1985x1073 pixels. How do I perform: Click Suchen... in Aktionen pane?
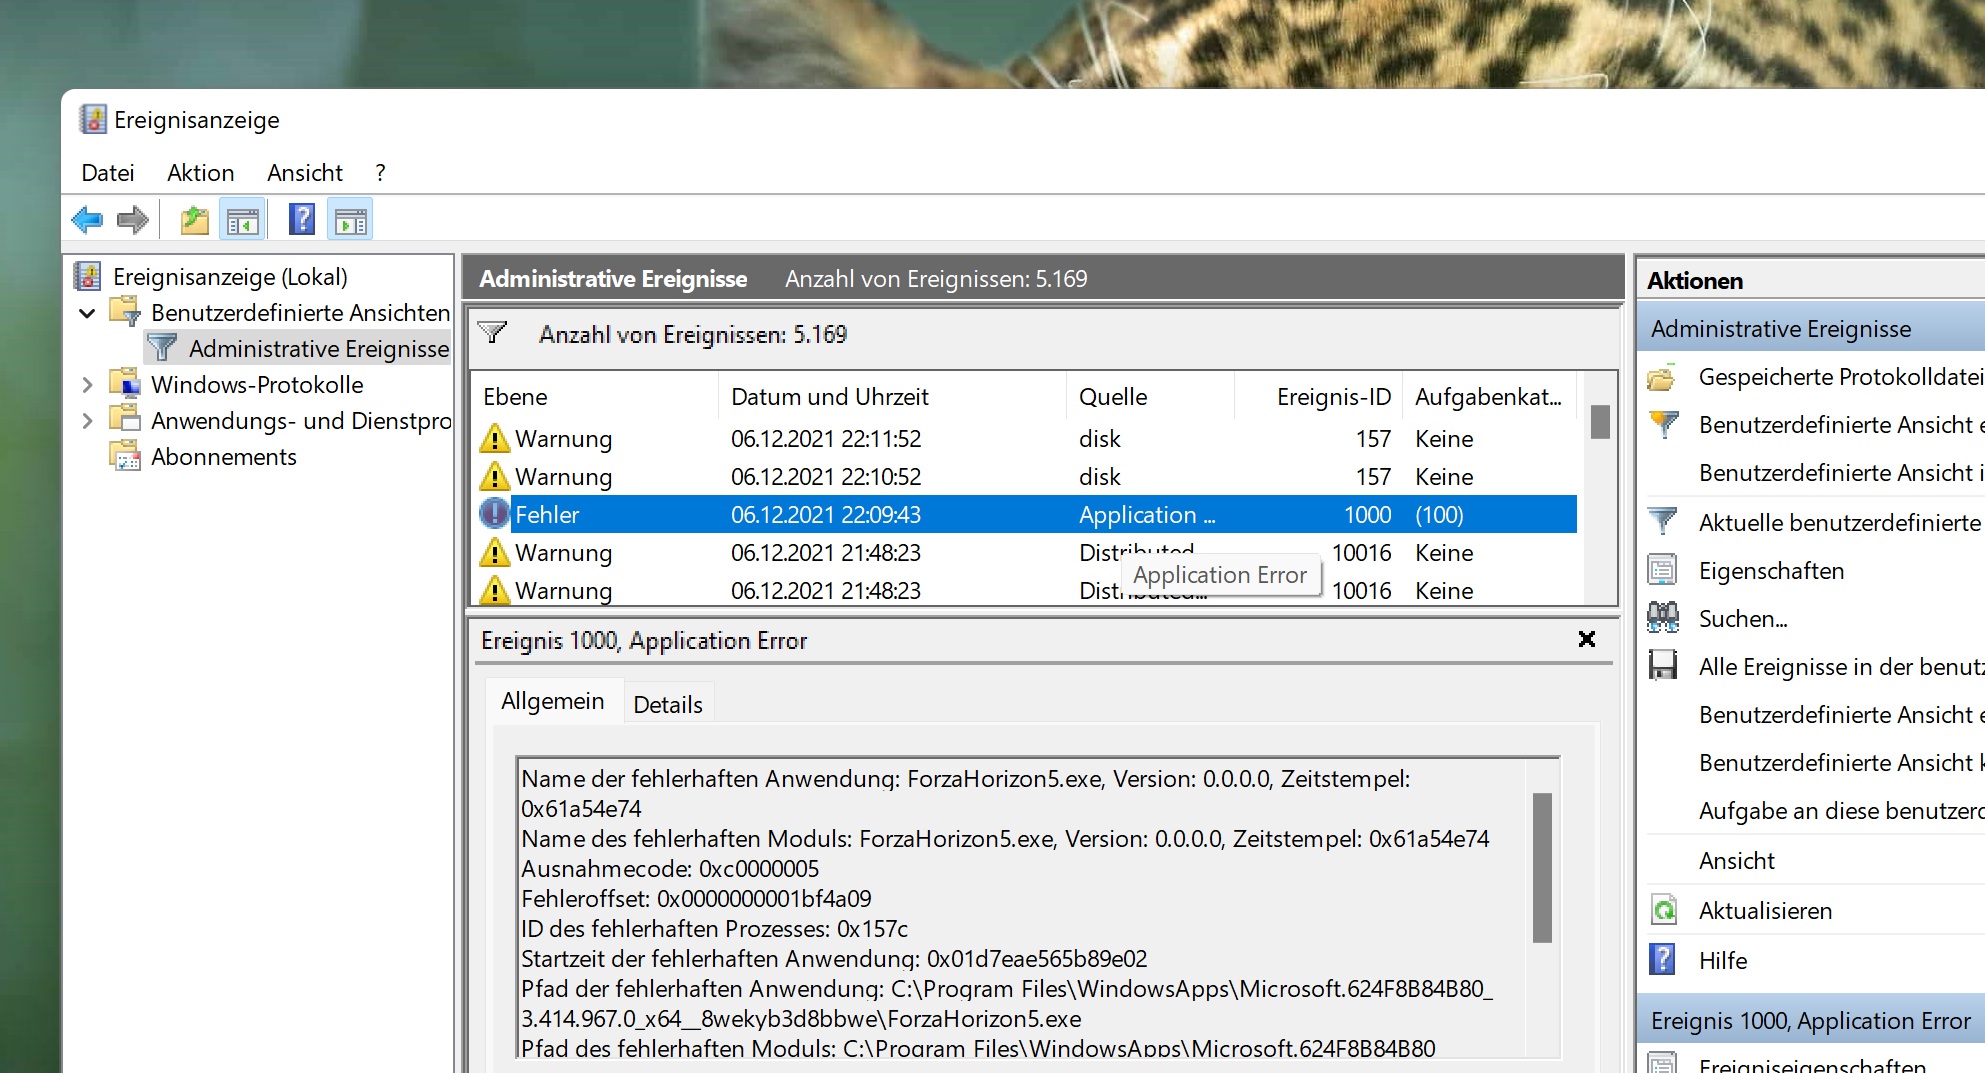click(1743, 619)
